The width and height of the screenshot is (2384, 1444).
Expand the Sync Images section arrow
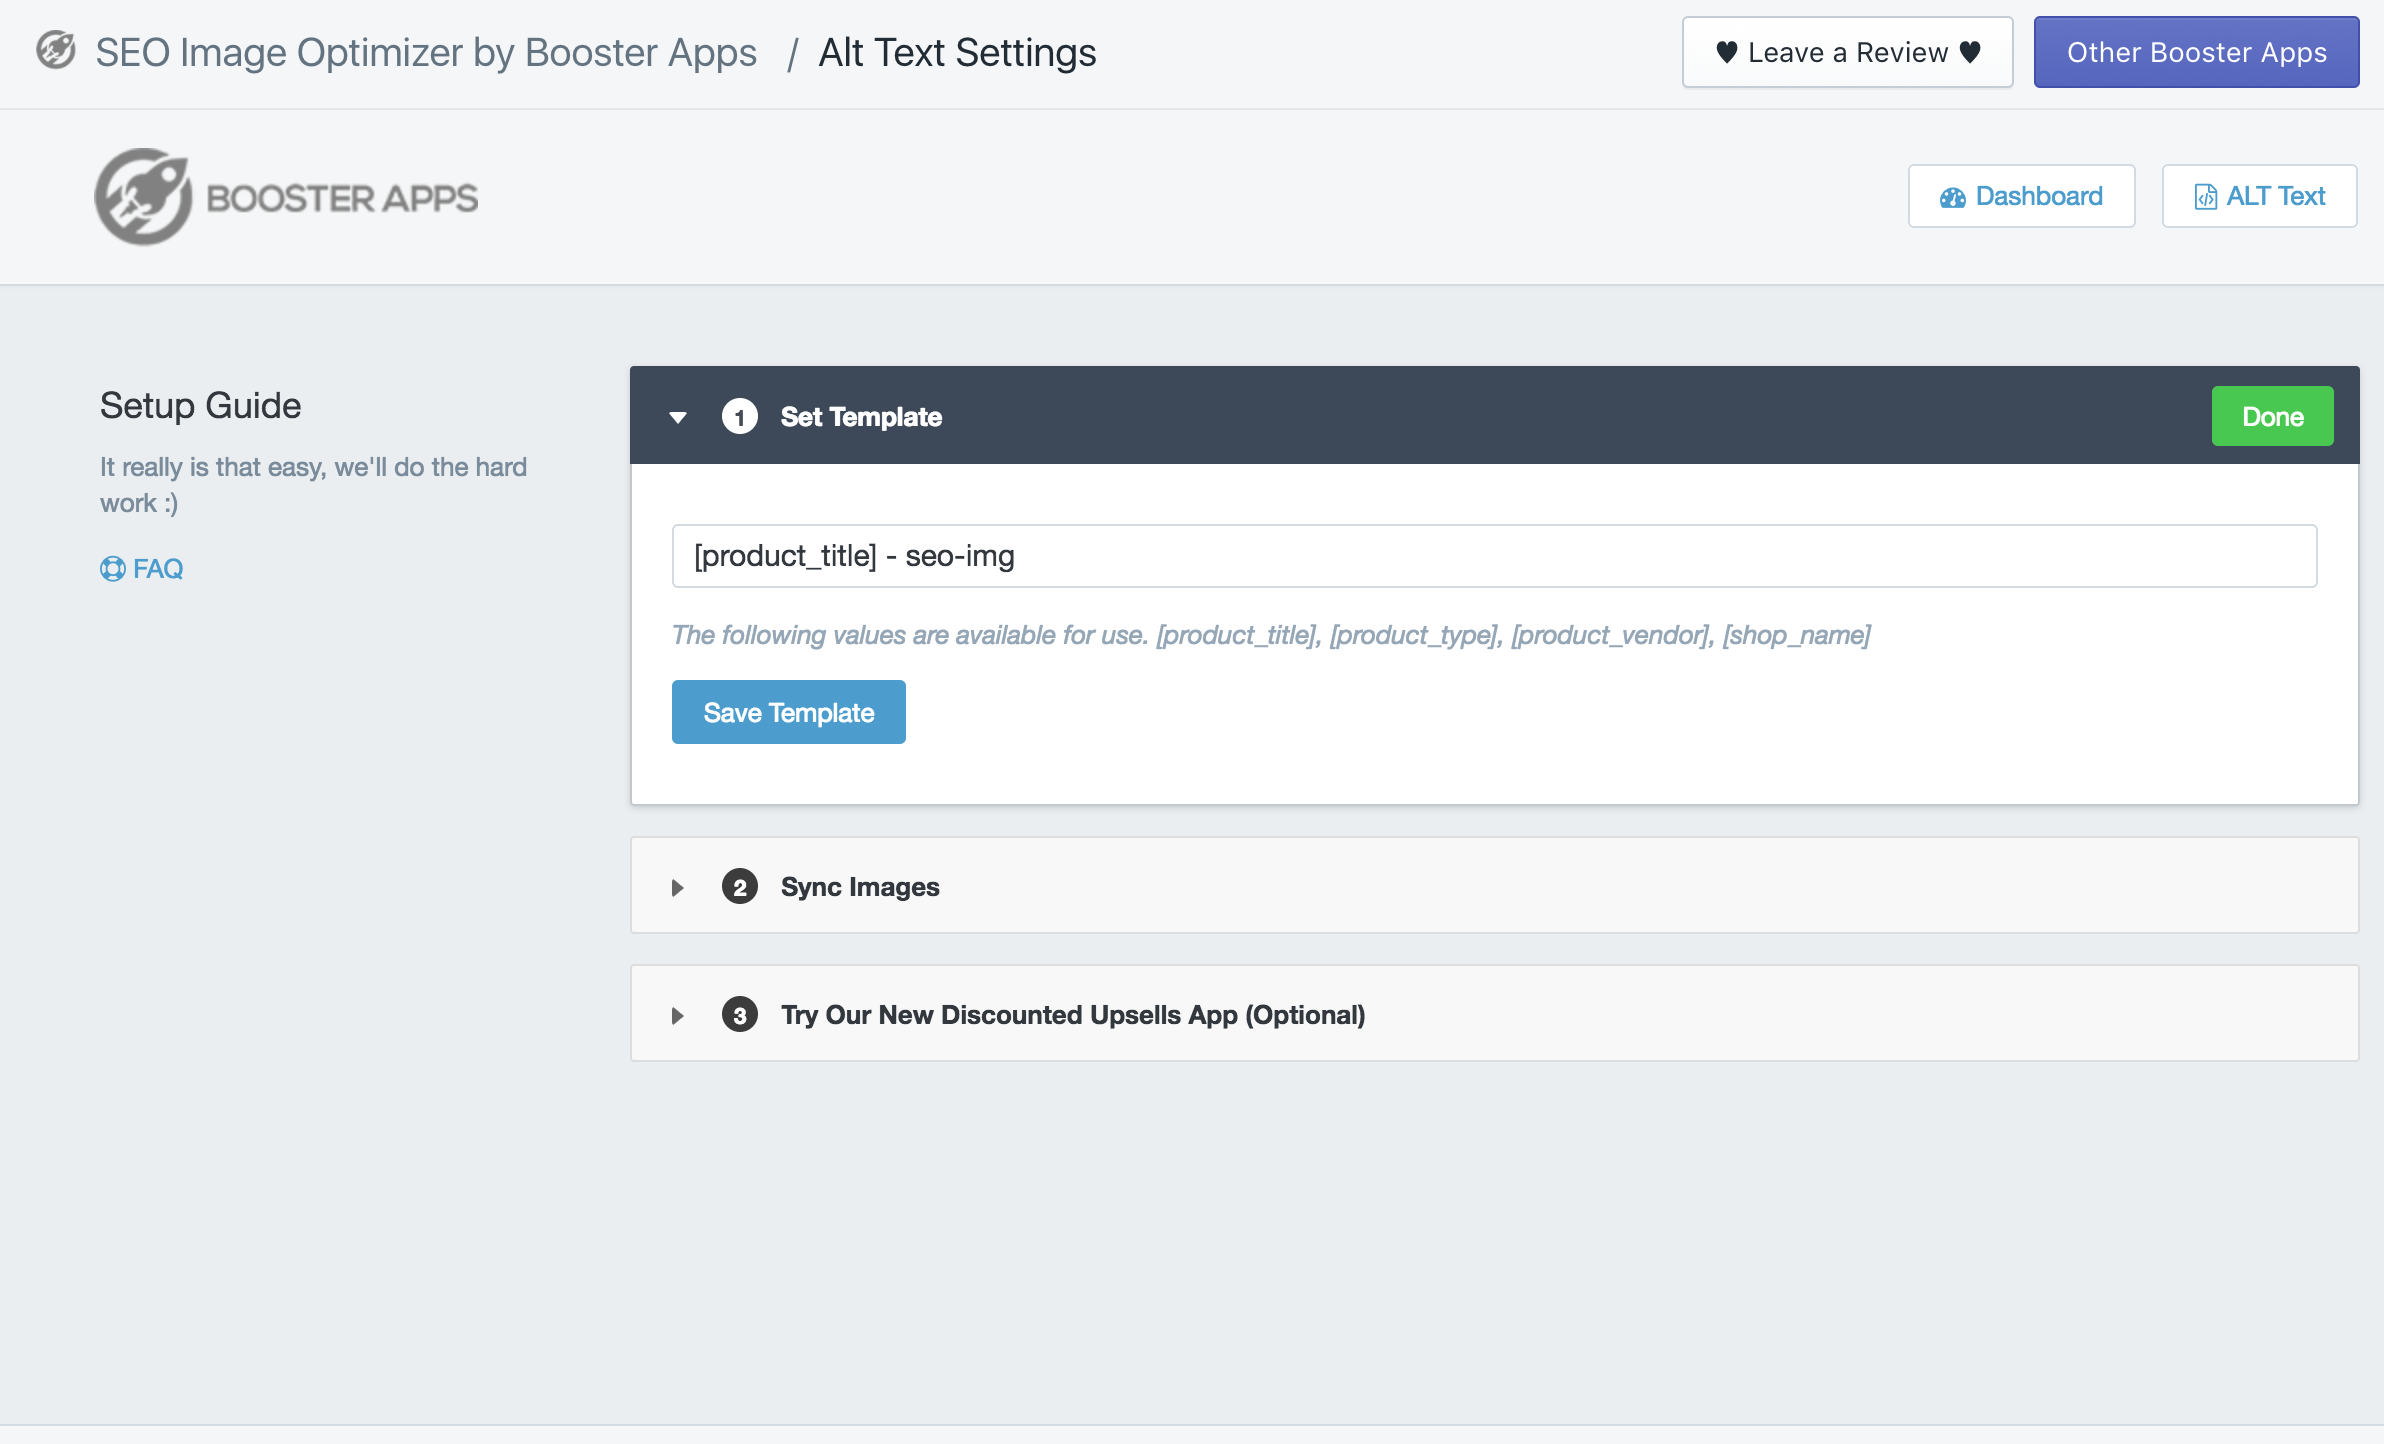(x=678, y=887)
